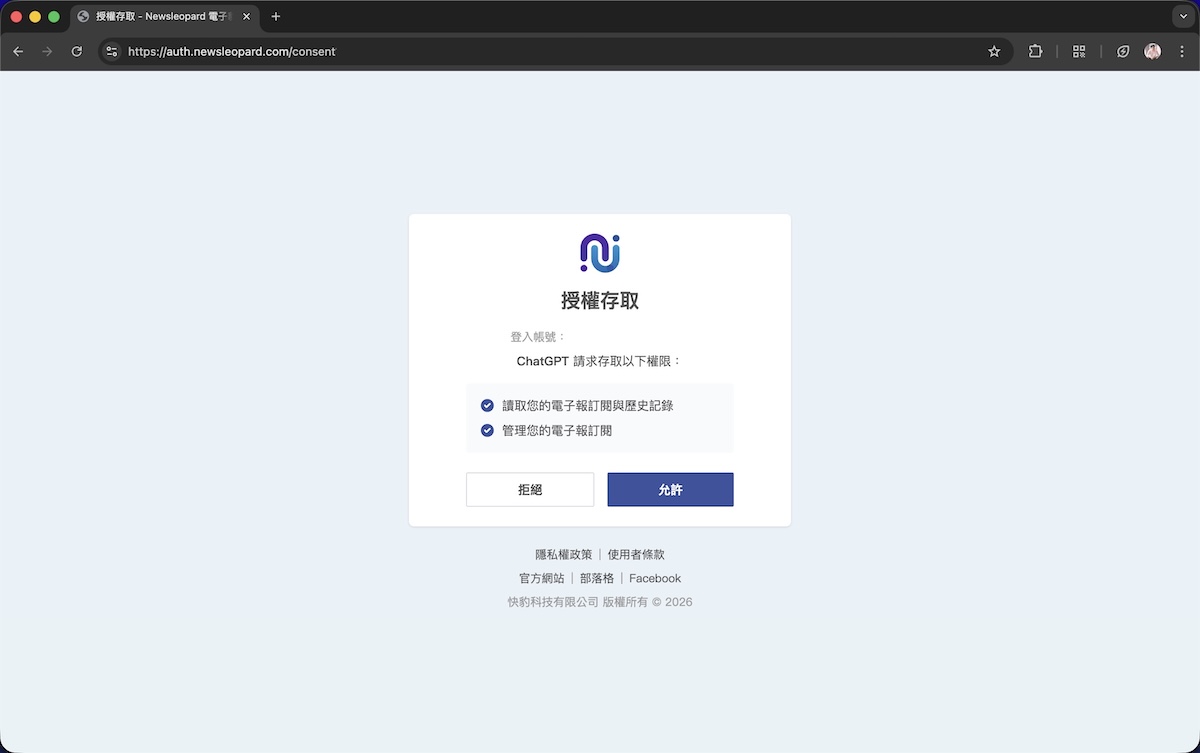
Task: View site information icon in address bar
Action: 112,51
